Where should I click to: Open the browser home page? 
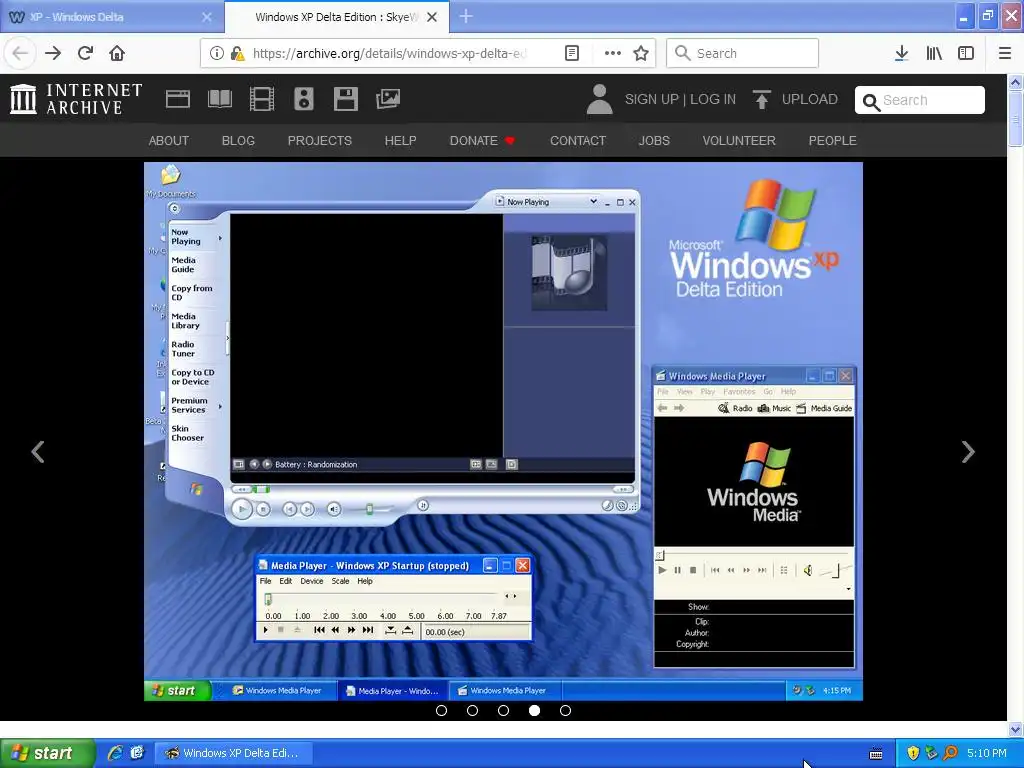117,54
